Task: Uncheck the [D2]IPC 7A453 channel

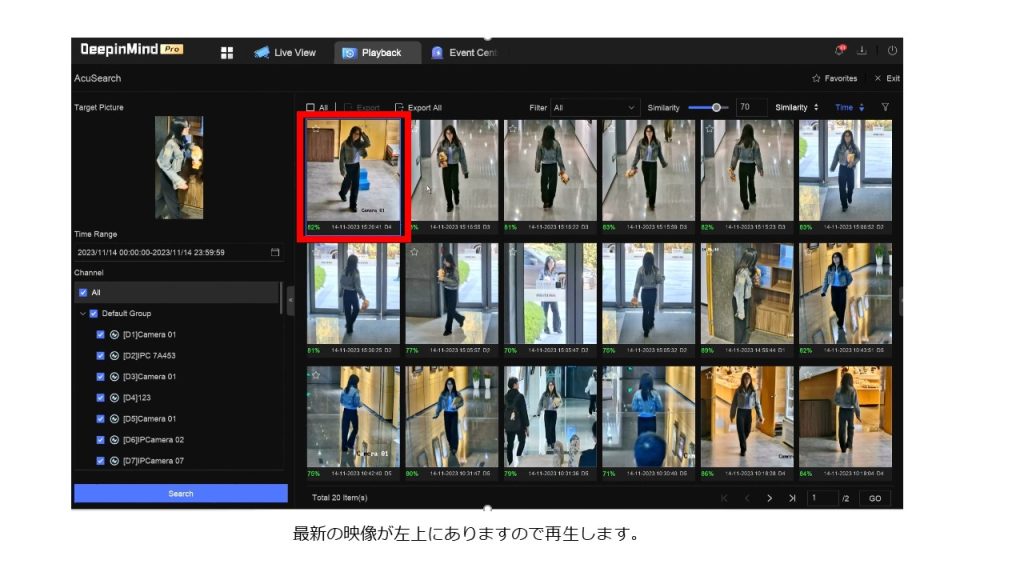Action: tap(100, 355)
